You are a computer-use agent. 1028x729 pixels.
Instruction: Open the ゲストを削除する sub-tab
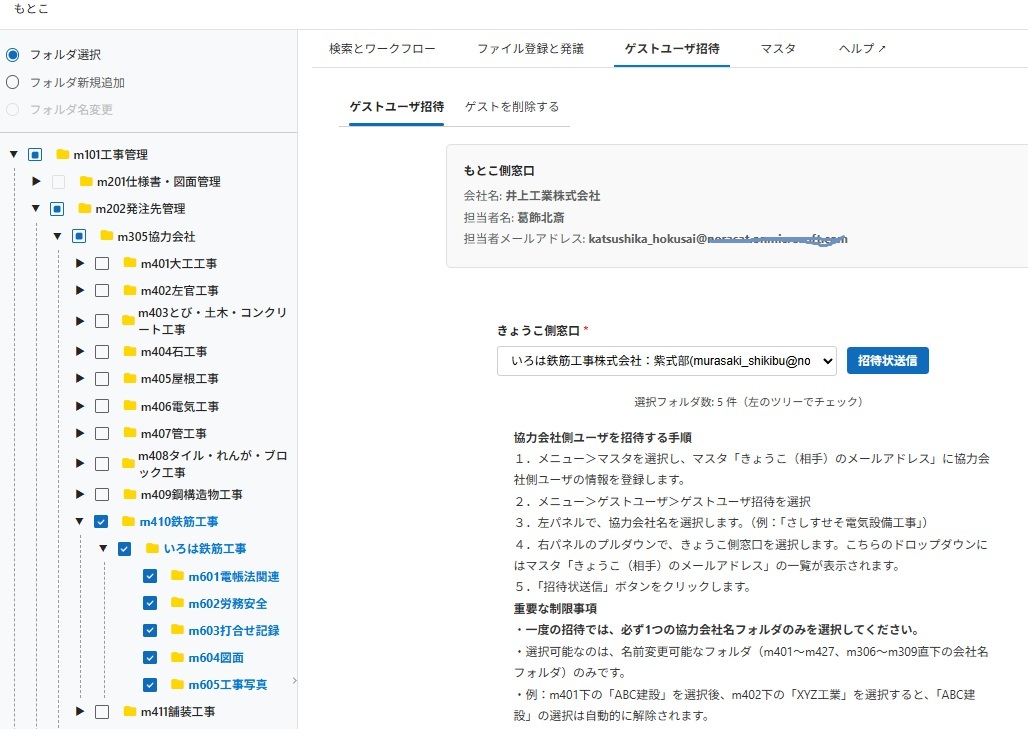tap(512, 106)
